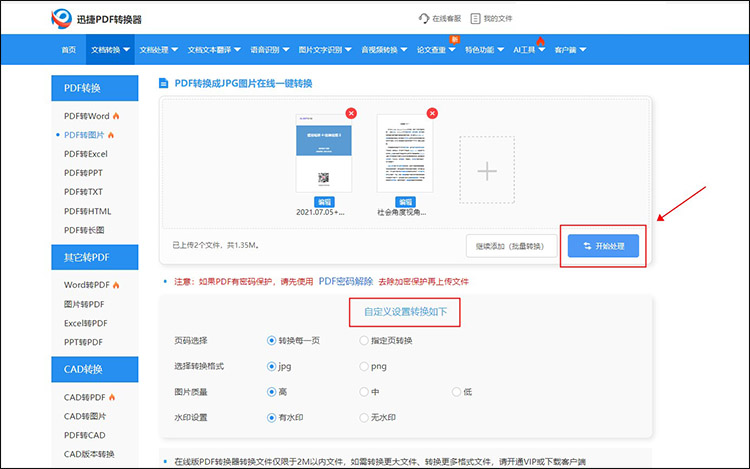The height and width of the screenshot is (469, 750).
Task: Click the 在线客服 headset icon
Action: point(424,19)
